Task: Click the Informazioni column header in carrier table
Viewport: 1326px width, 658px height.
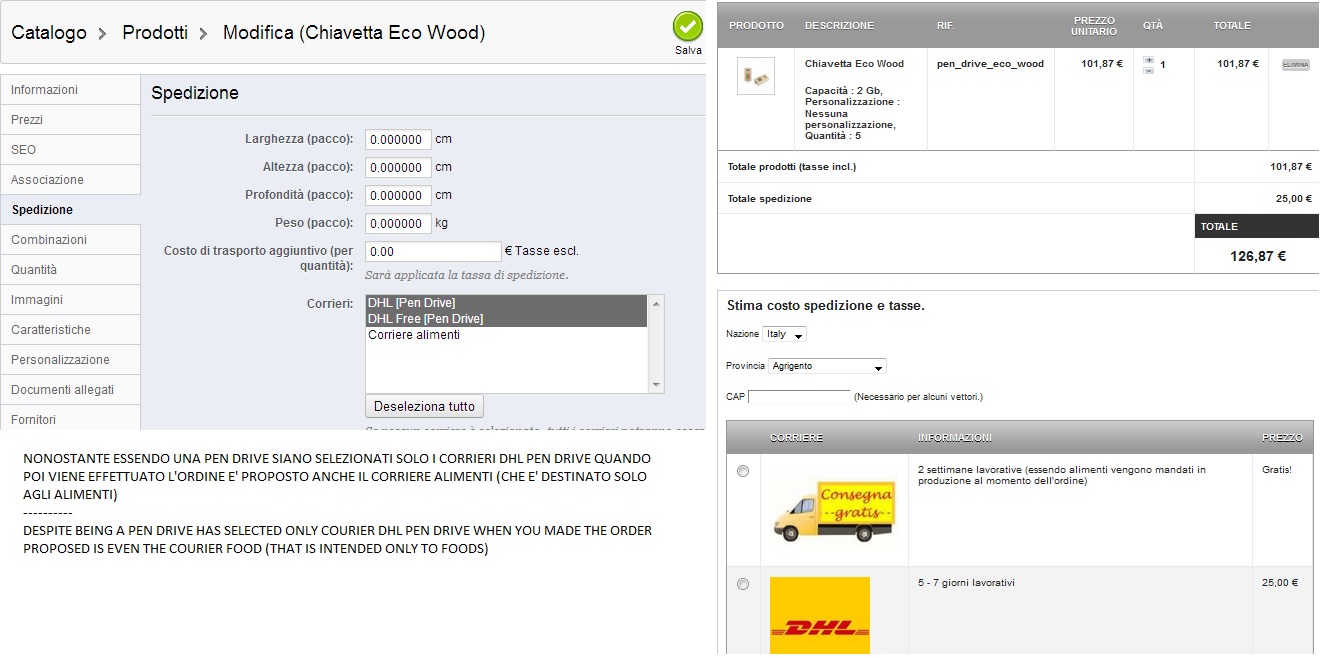Action: pos(955,438)
